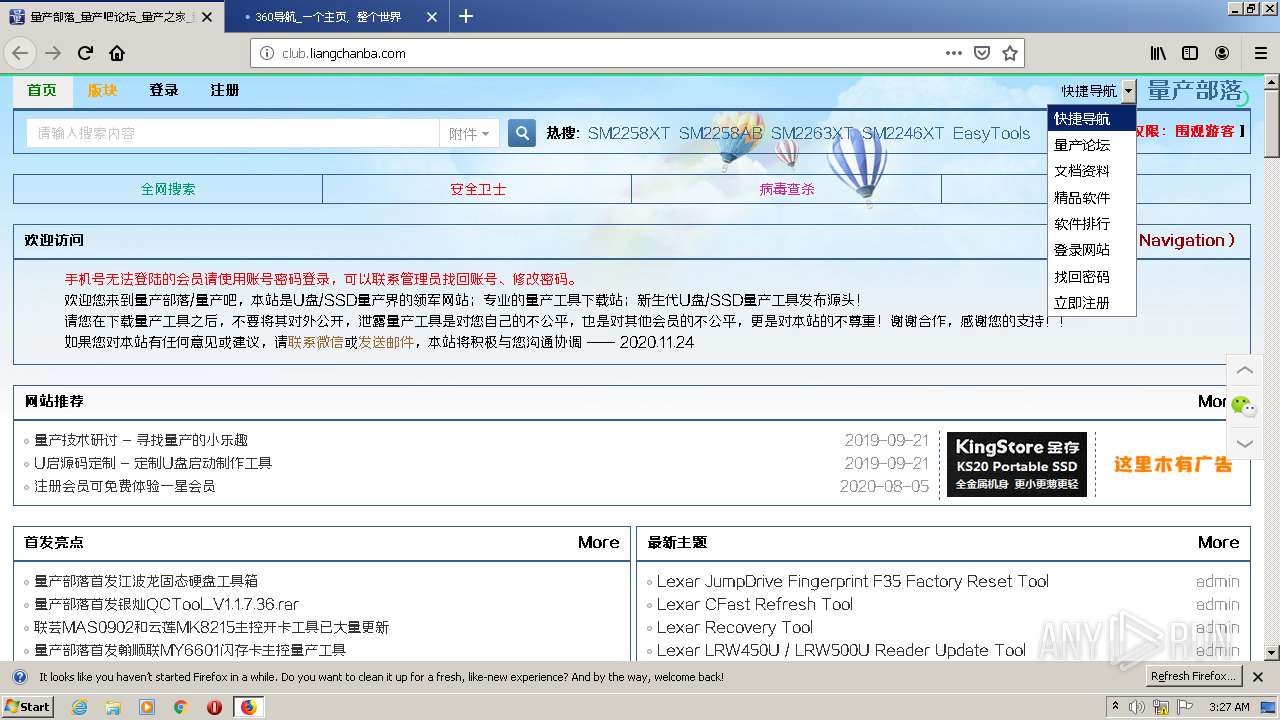Screen dimensions: 1280x720
Task: Search hot keyword SM2258XT
Action: tap(629, 133)
